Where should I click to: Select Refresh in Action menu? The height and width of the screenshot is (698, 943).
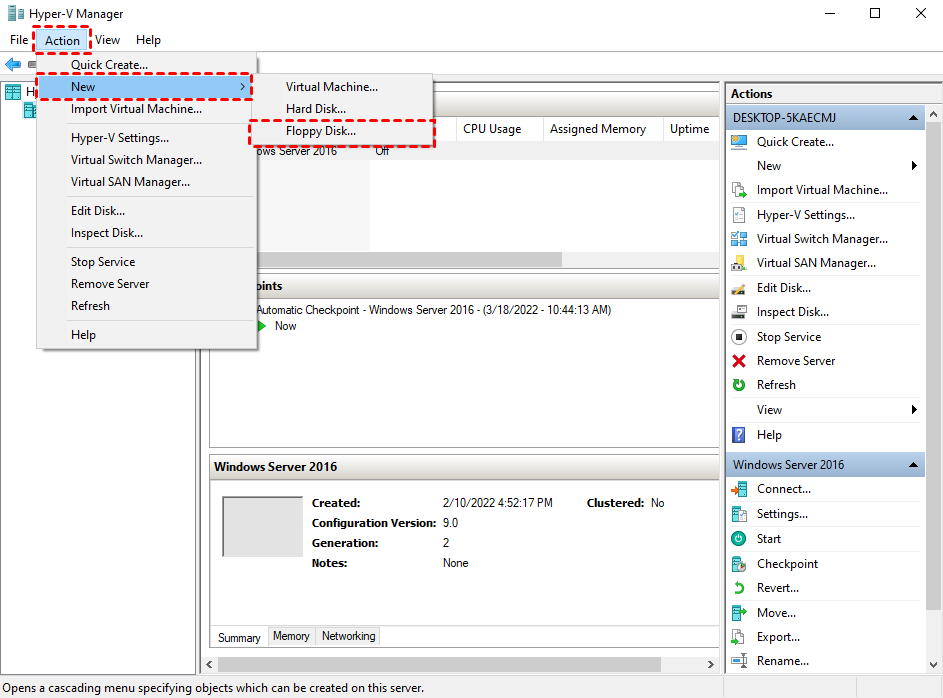pyautogui.click(x=147, y=305)
